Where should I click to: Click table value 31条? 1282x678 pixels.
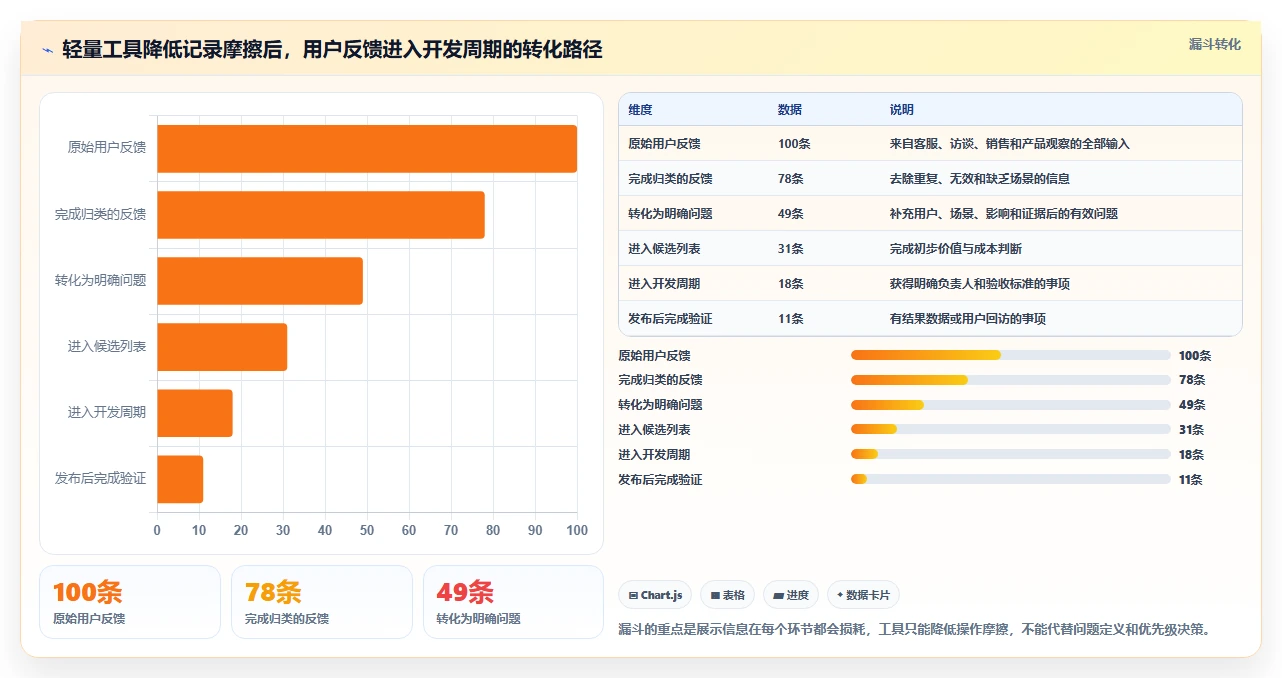click(x=791, y=249)
